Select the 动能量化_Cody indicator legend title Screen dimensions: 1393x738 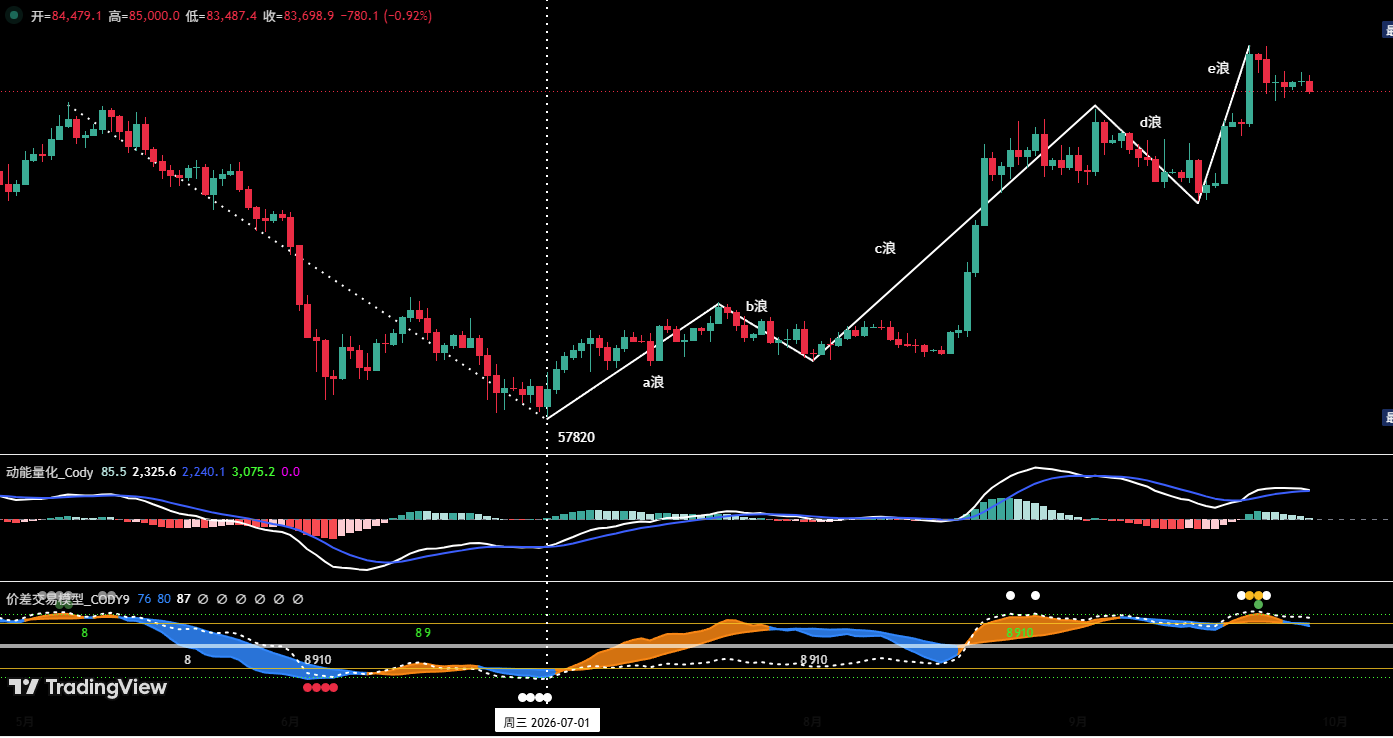click(x=50, y=472)
